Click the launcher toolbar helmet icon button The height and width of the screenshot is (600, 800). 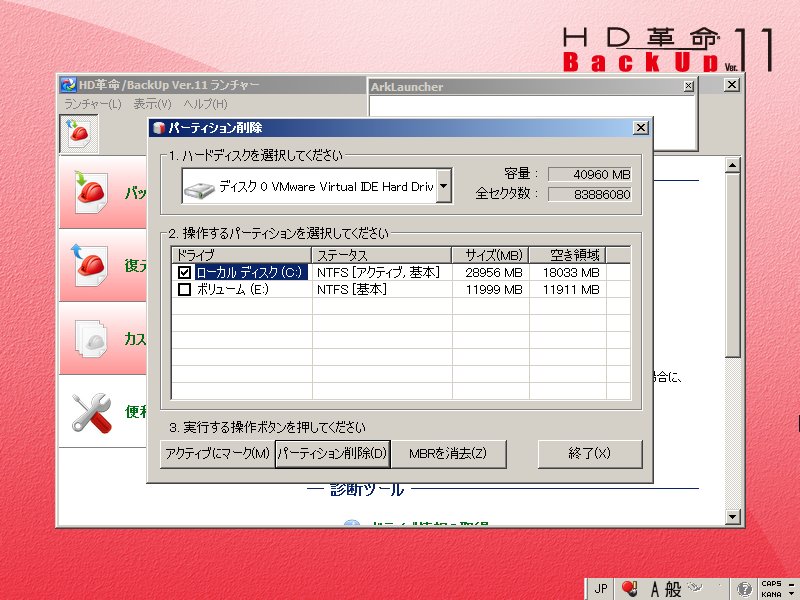click(x=79, y=134)
